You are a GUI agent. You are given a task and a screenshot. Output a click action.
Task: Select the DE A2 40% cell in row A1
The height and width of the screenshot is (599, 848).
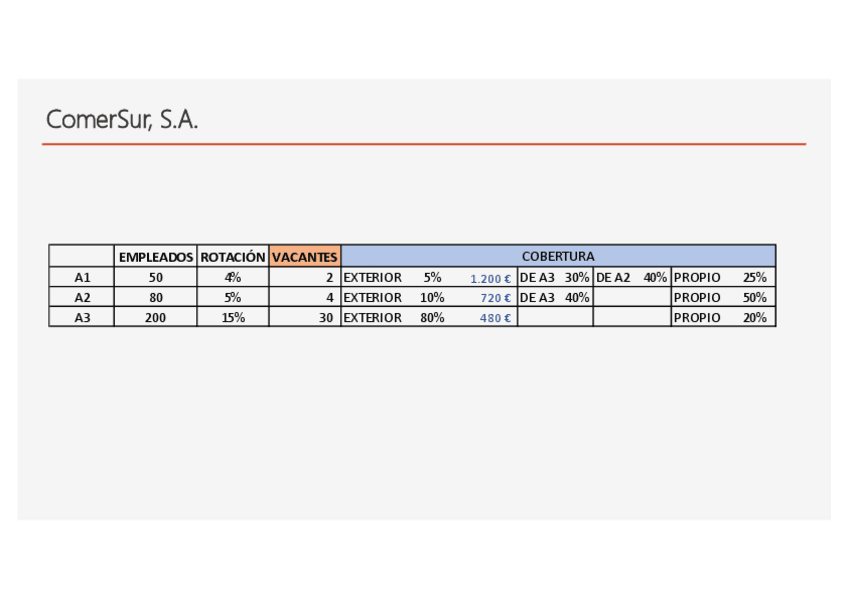point(632,277)
